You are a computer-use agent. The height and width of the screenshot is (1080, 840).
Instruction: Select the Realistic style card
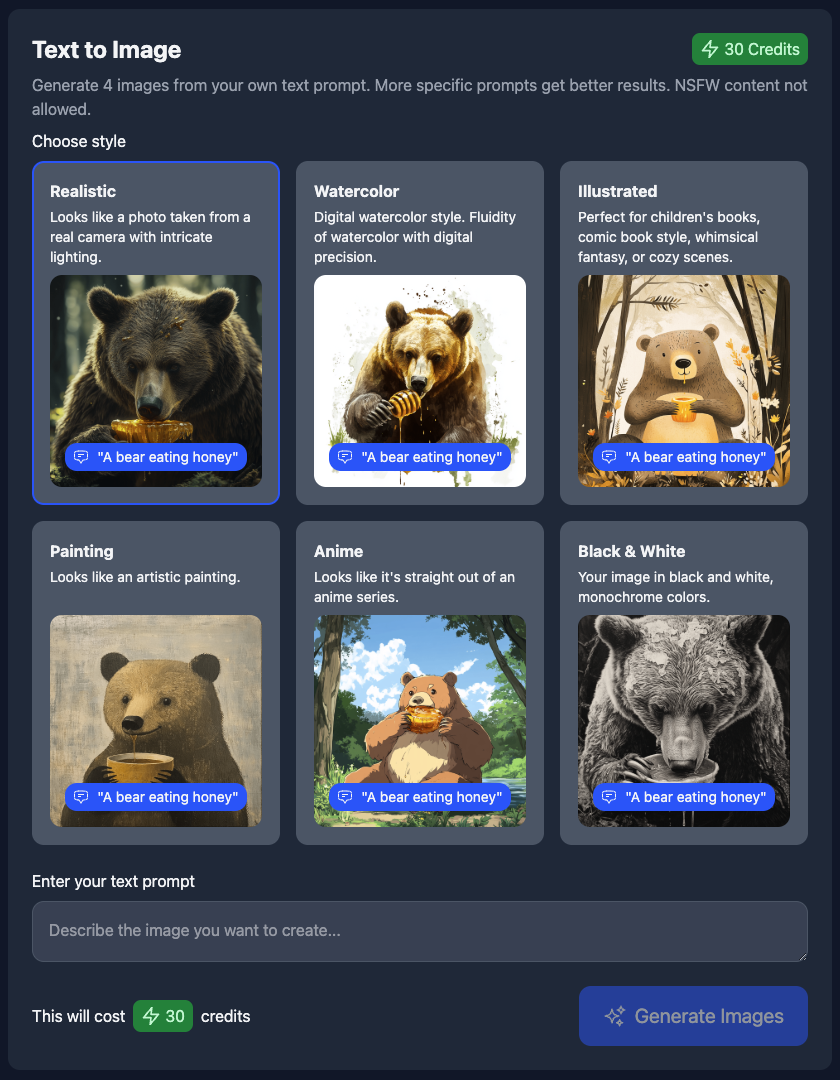pyautogui.click(x=156, y=333)
